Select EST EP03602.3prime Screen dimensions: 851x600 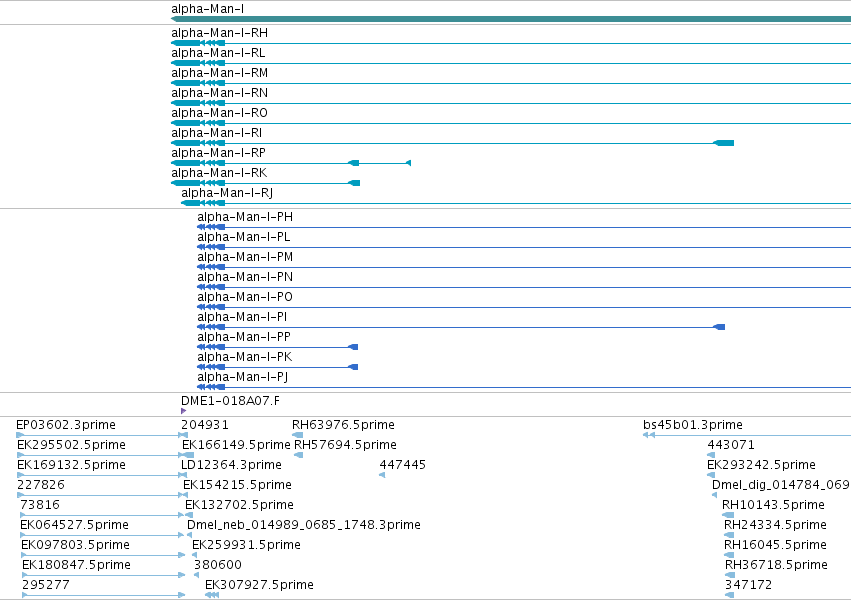pyautogui.click(x=66, y=425)
